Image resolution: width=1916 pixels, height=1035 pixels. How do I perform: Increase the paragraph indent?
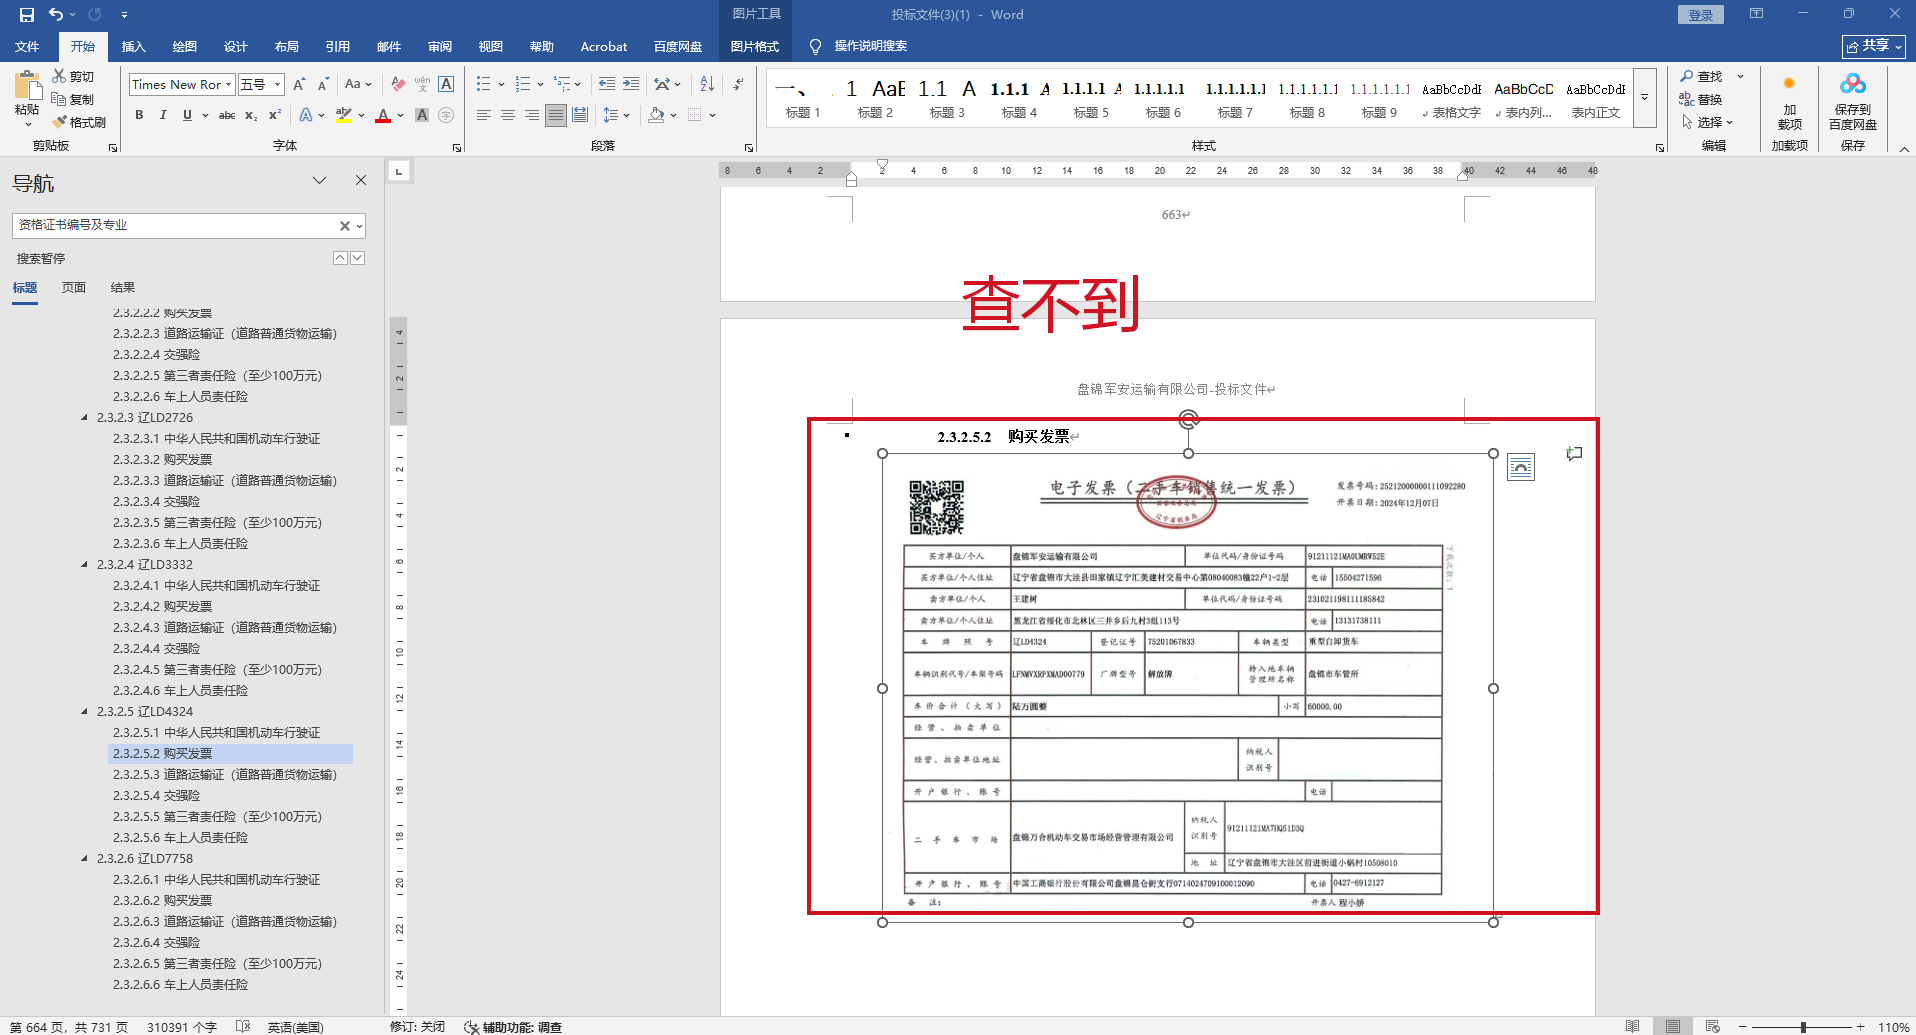pyautogui.click(x=631, y=85)
